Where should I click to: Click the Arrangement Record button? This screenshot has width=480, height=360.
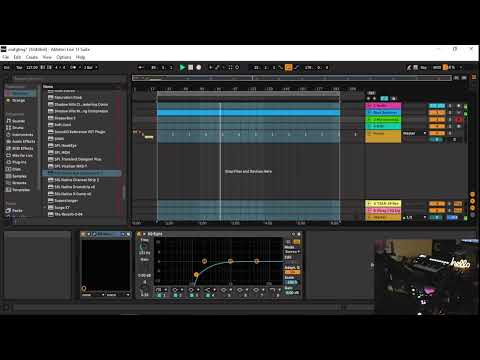[x=199, y=67]
